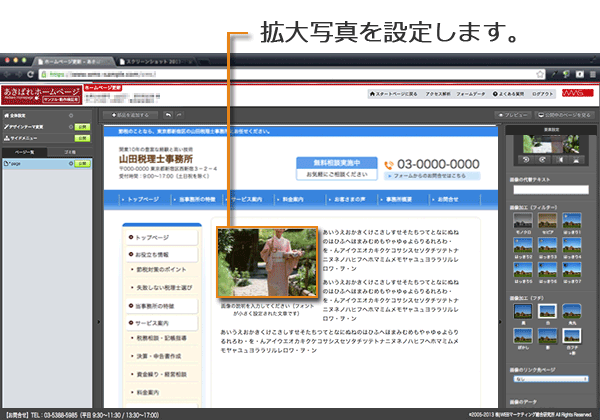Click the undo arrow in editor toolbar
The width and height of the screenshot is (600, 420).
[x=167, y=116]
